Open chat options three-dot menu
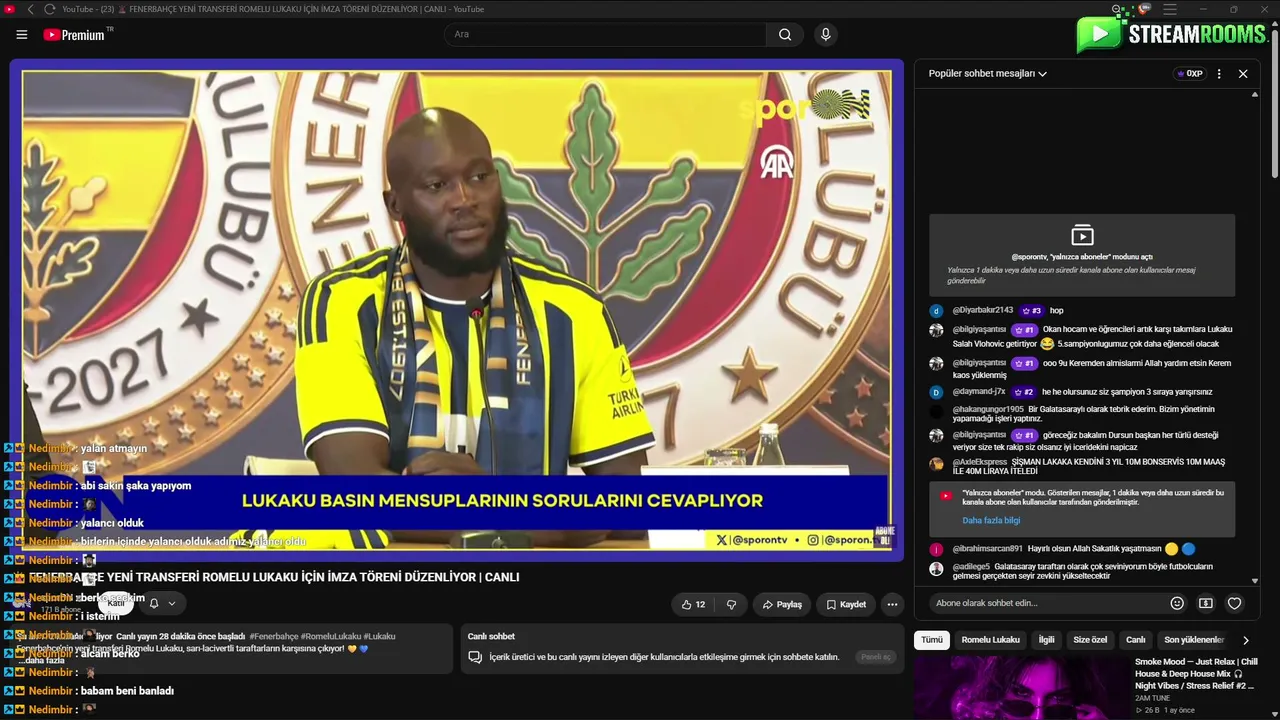This screenshot has height=720, width=1280. (1219, 73)
